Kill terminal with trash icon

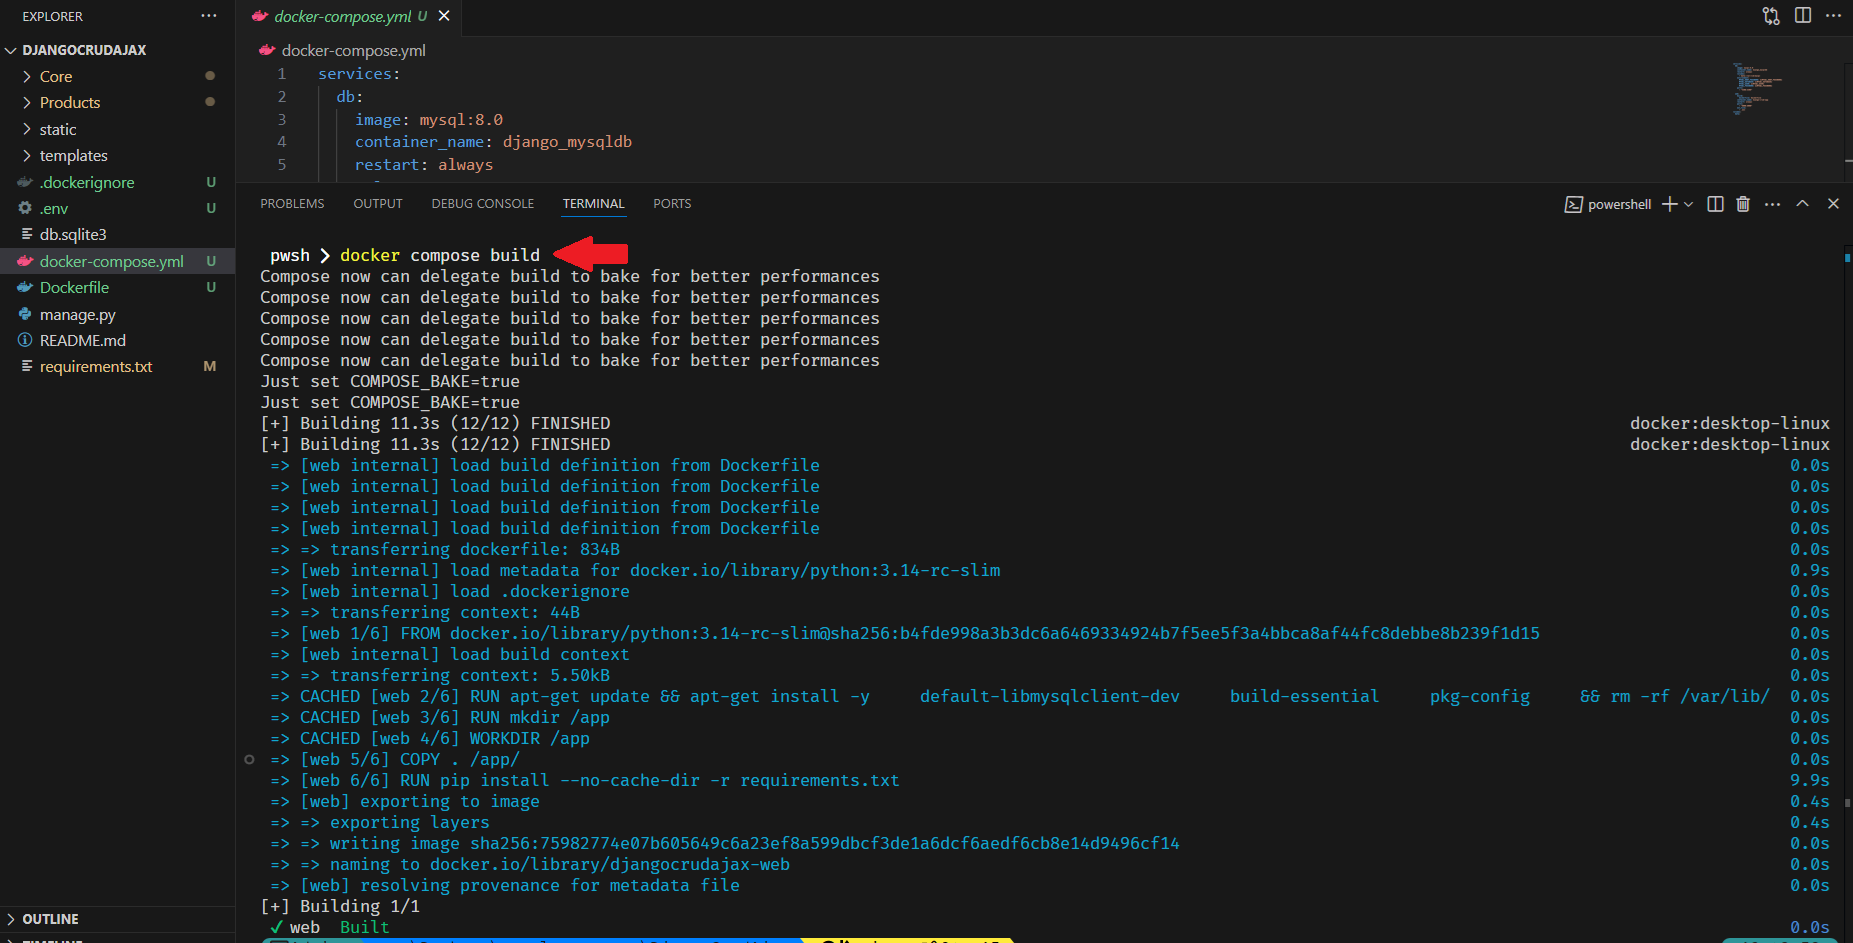[1743, 204]
